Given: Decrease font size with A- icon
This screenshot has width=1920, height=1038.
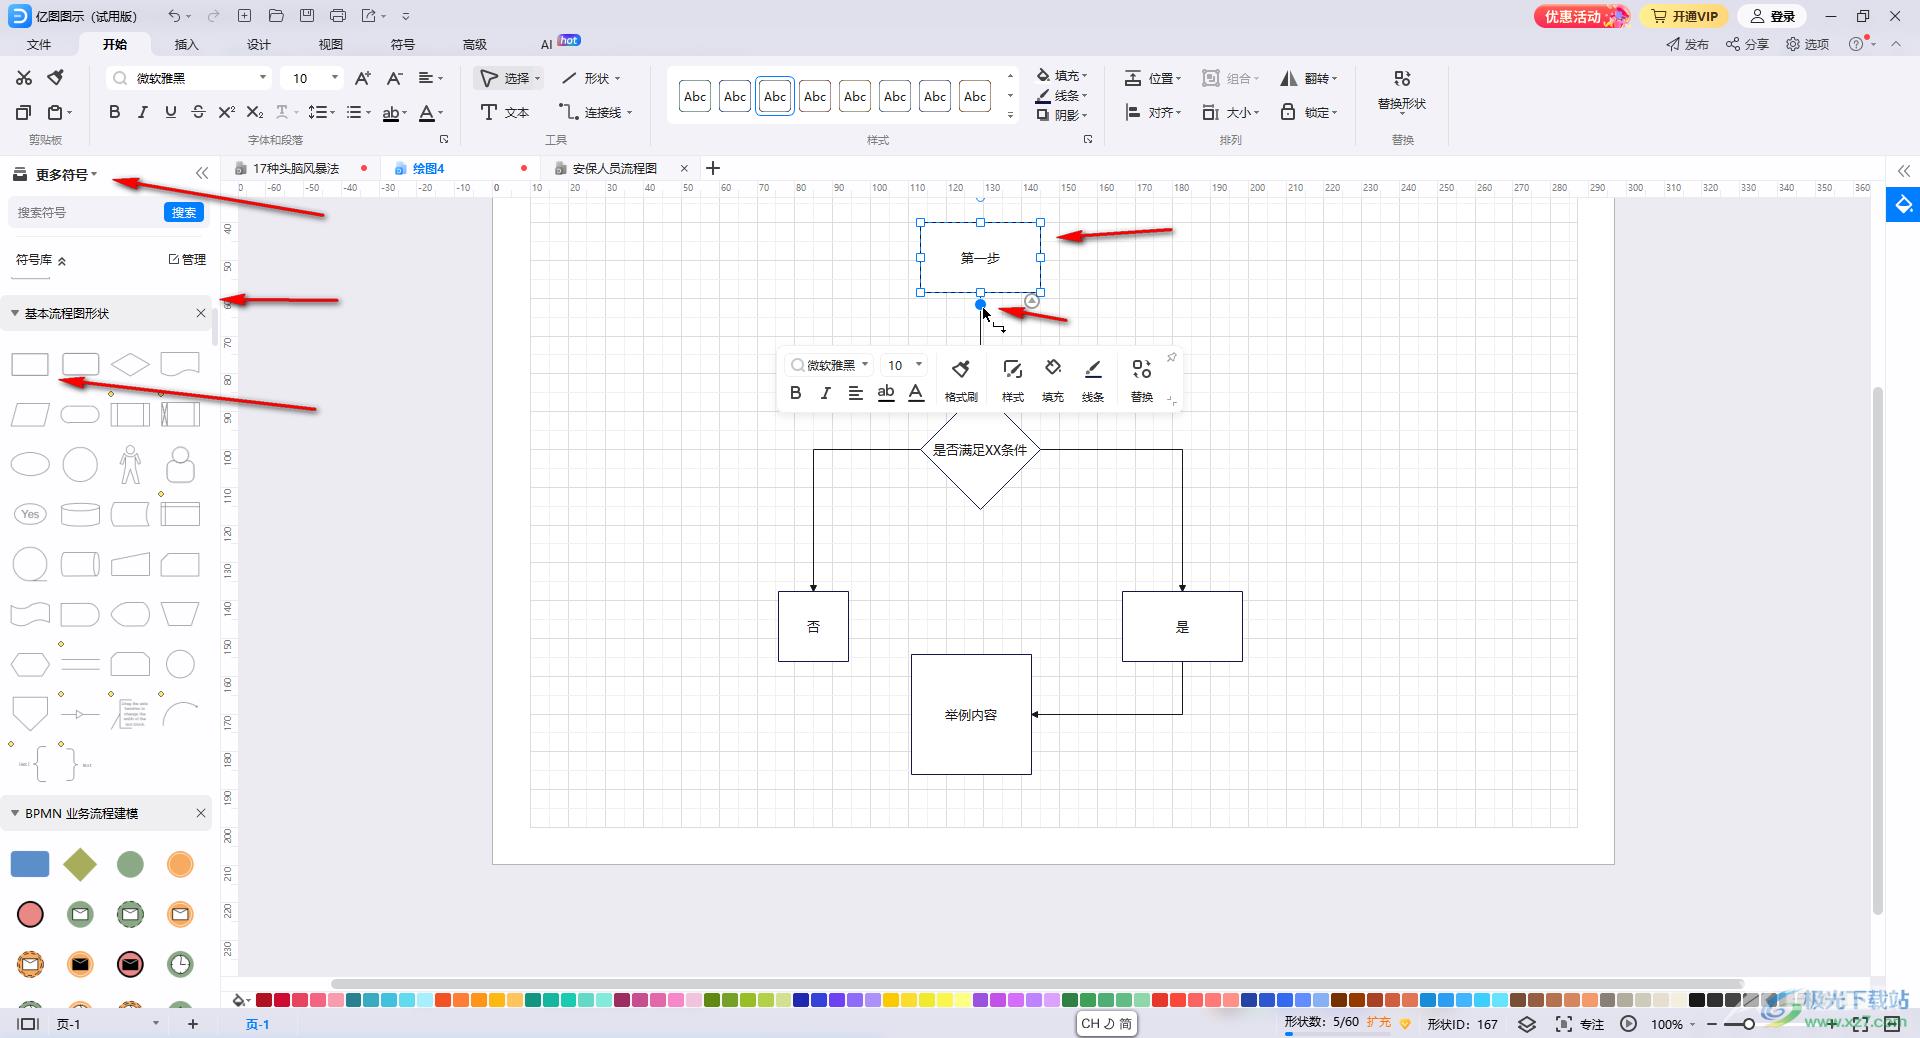Looking at the screenshot, I should point(395,78).
